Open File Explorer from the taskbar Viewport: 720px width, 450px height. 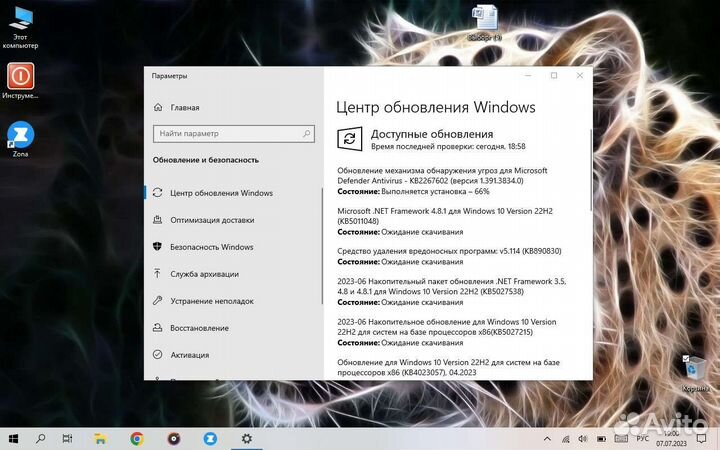(x=100, y=438)
